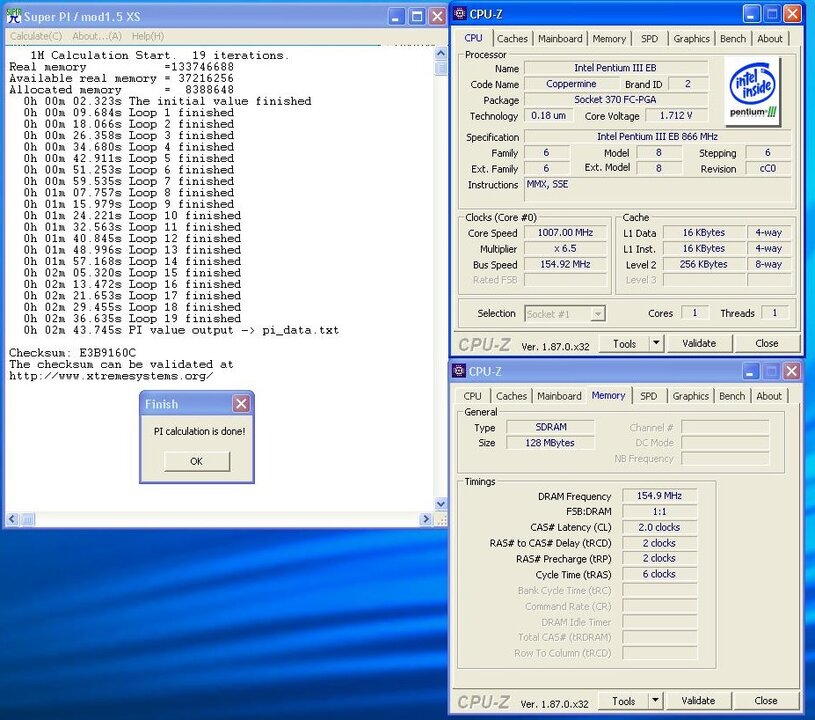Expand Tools dropdown arrow in lower CPU-Z
The width and height of the screenshot is (815, 720).
pyautogui.click(x=655, y=701)
